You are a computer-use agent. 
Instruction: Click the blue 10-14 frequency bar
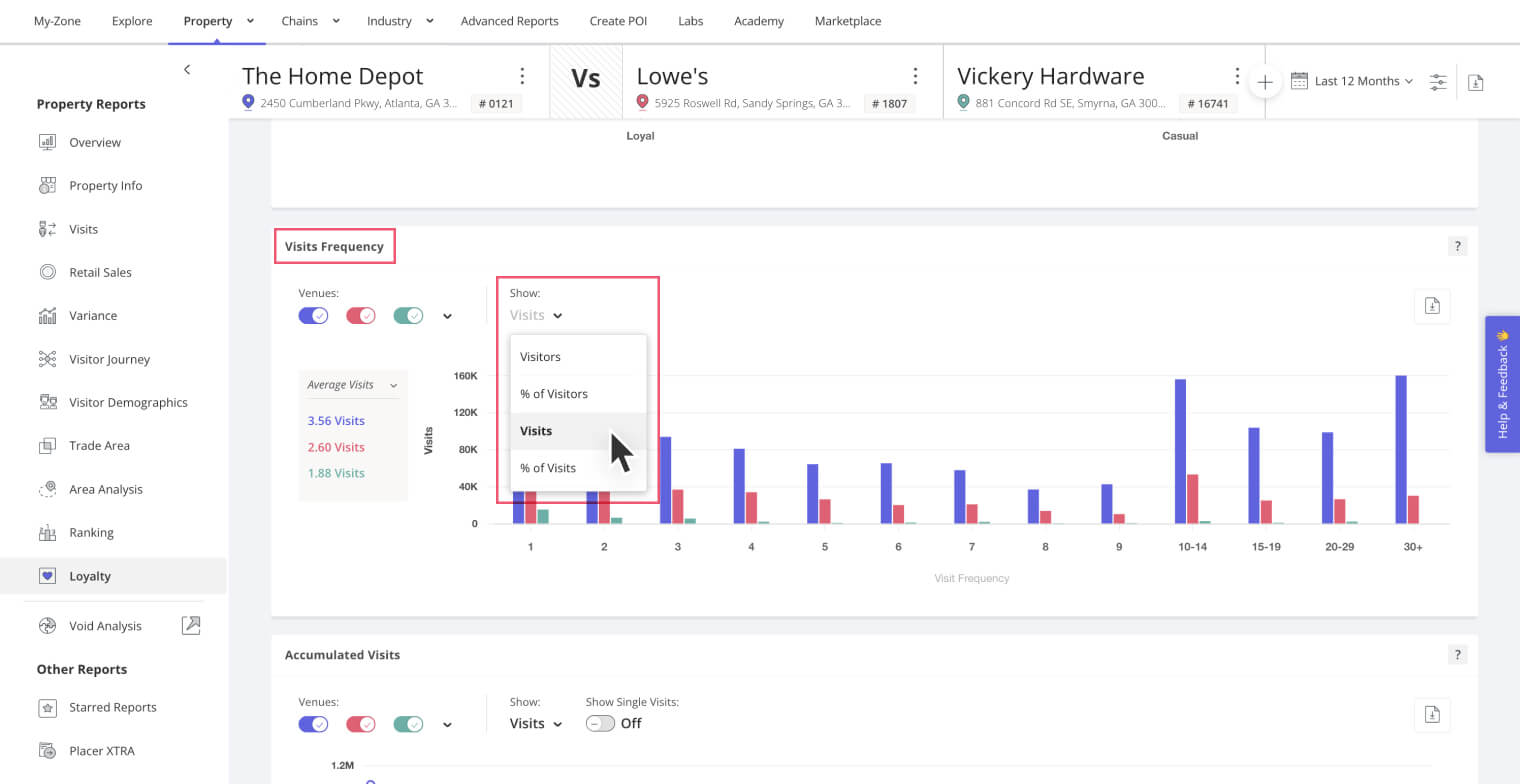click(1180, 452)
